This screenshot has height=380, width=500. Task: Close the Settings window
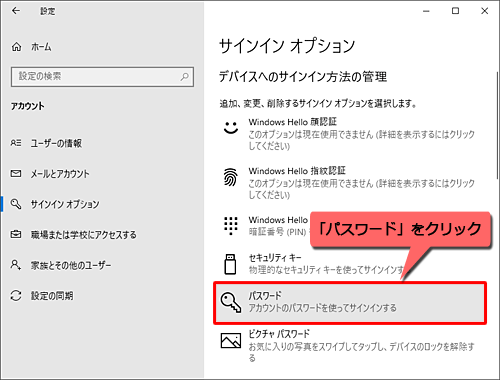tap(484, 11)
